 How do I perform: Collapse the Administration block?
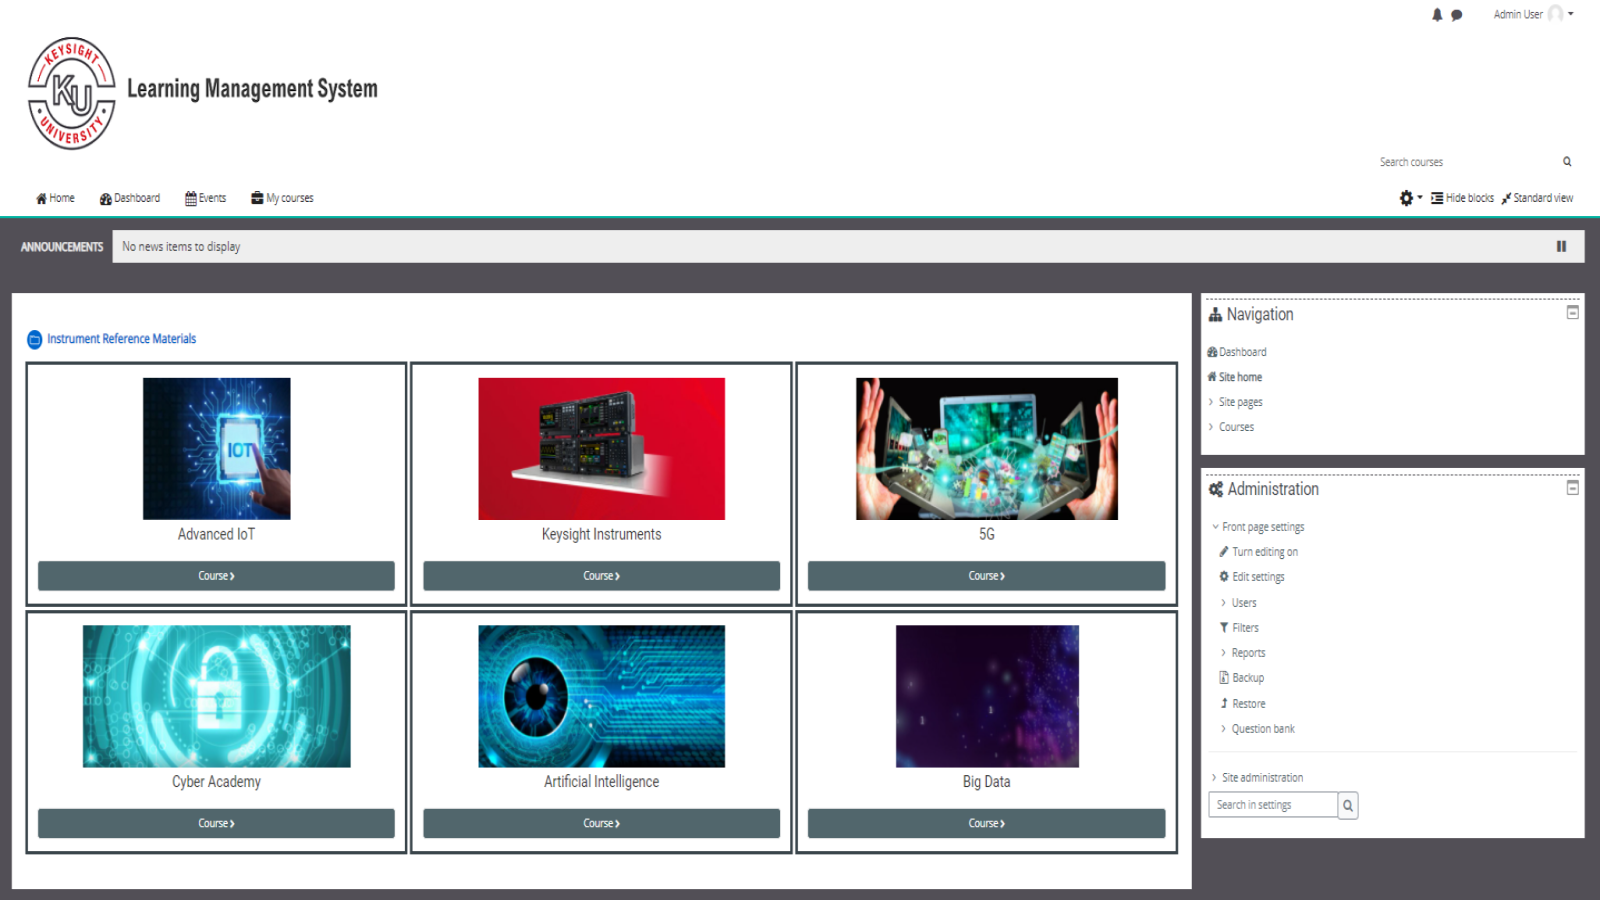pos(1572,488)
